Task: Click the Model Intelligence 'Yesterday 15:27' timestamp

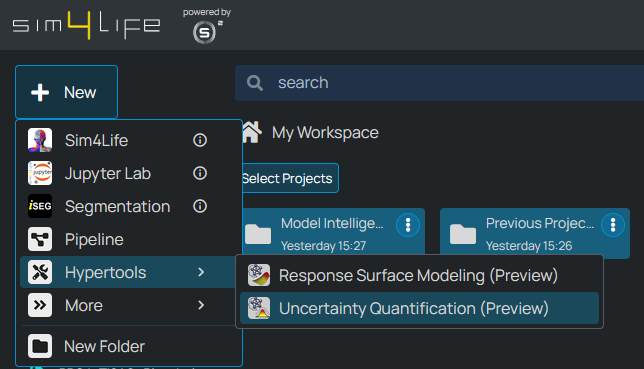Action: [323, 246]
